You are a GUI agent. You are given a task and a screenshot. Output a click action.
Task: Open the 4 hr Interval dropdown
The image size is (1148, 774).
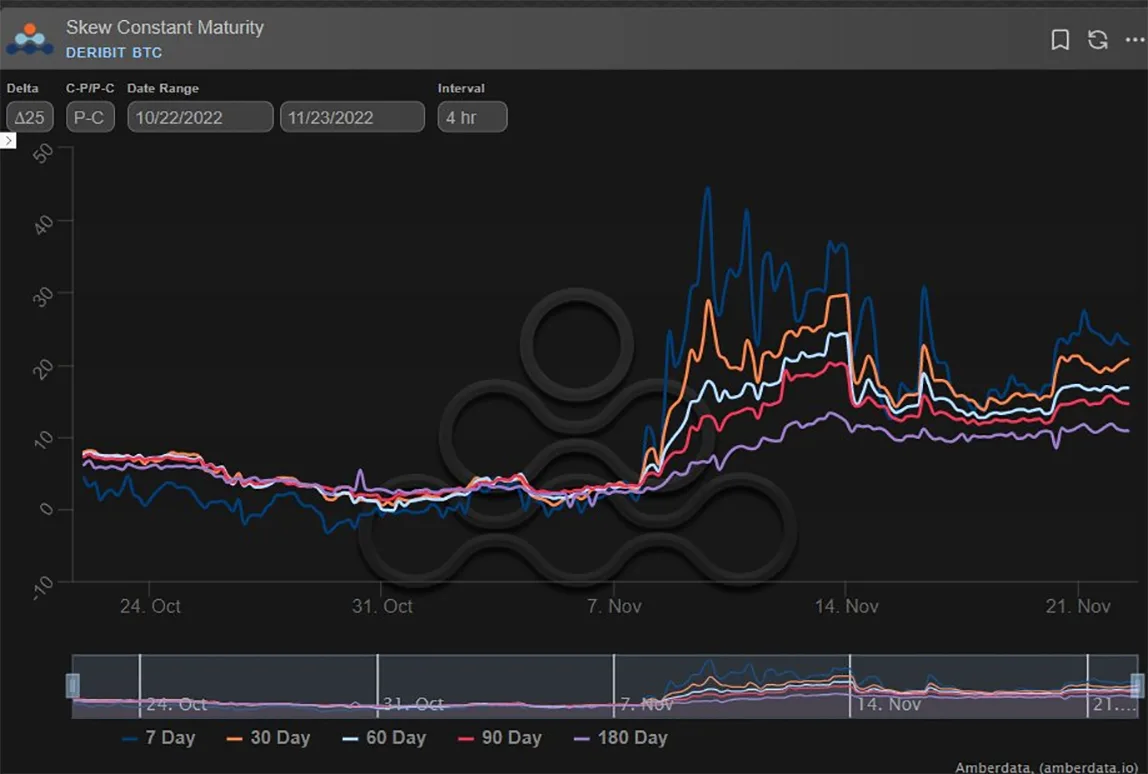click(472, 117)
